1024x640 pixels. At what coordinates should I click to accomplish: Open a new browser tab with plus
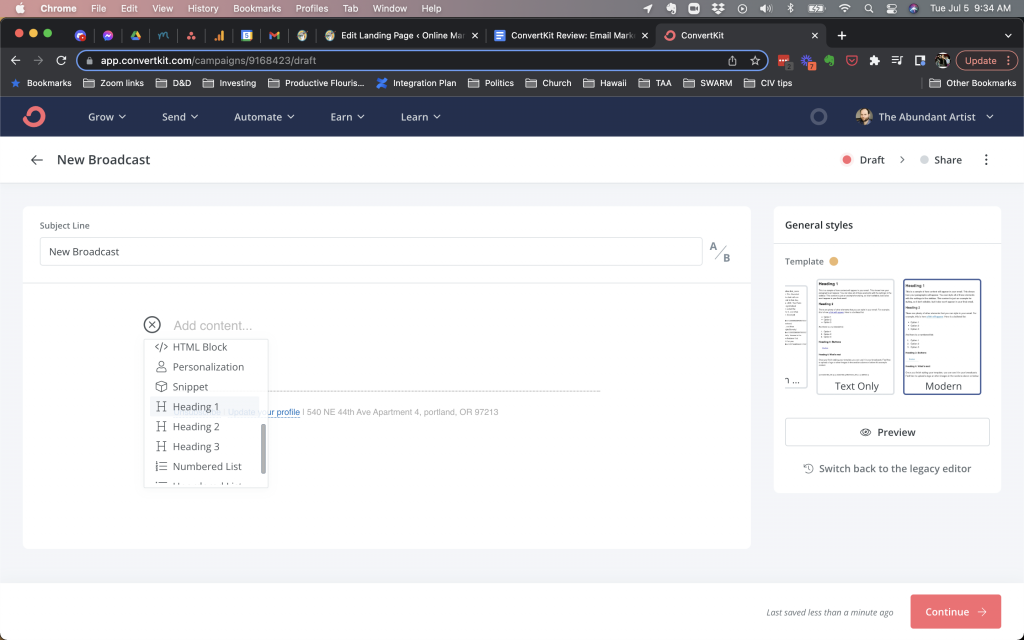pyautogui.click(x=842, y=35)
